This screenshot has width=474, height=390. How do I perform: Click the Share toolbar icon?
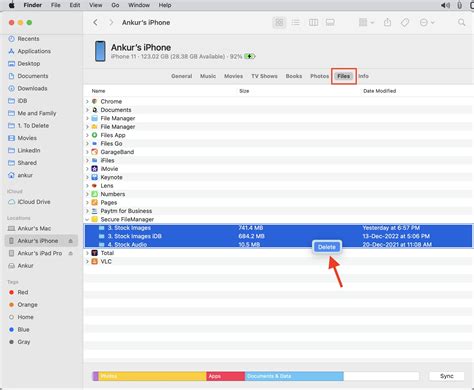(387, 23)
